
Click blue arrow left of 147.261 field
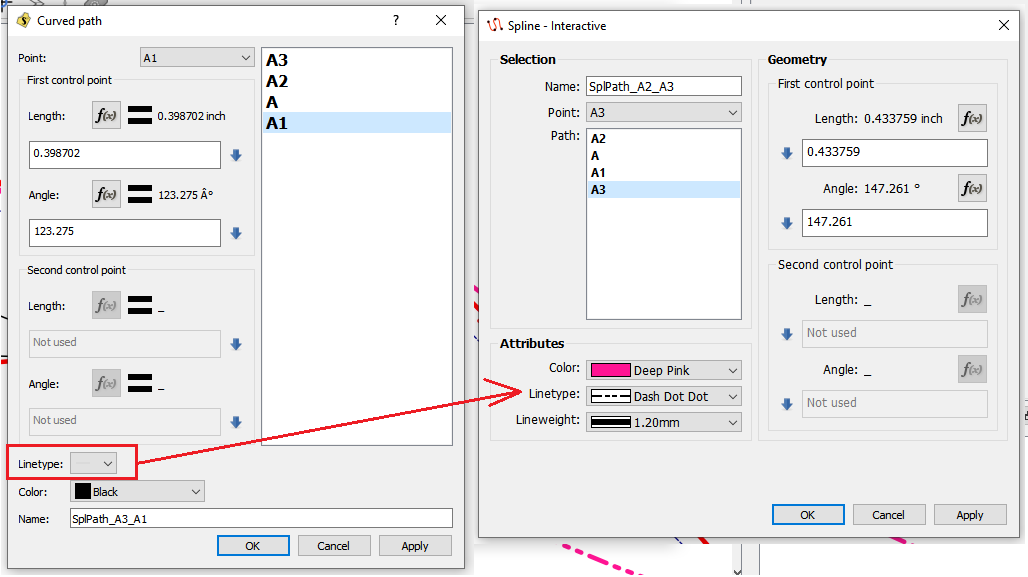pyautogui.click(x=787, y=223)
